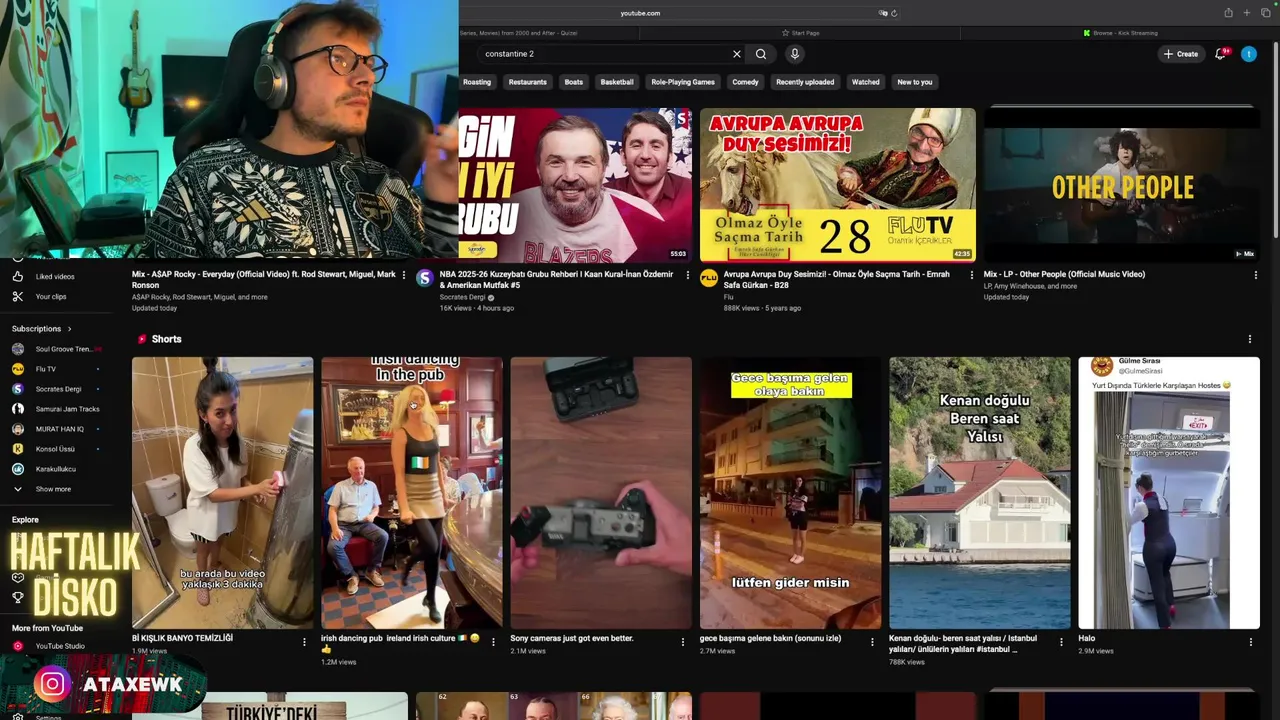Open the notifications bell

point(1220,54)
